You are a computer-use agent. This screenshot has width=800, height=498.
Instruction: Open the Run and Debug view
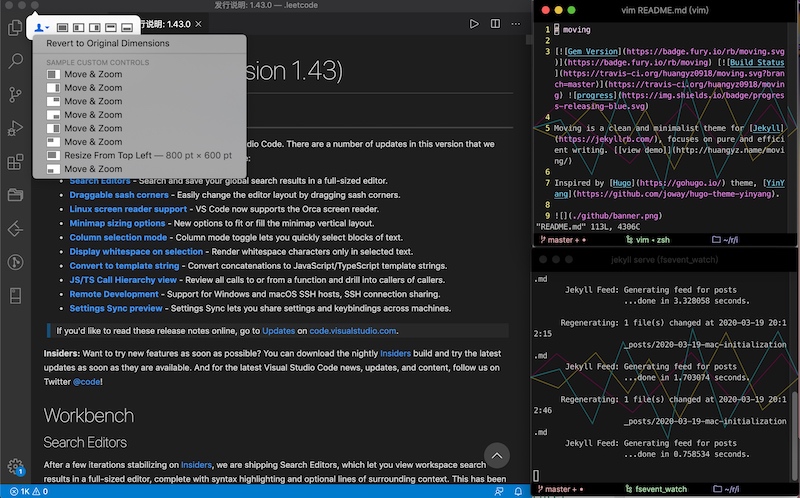15,128
